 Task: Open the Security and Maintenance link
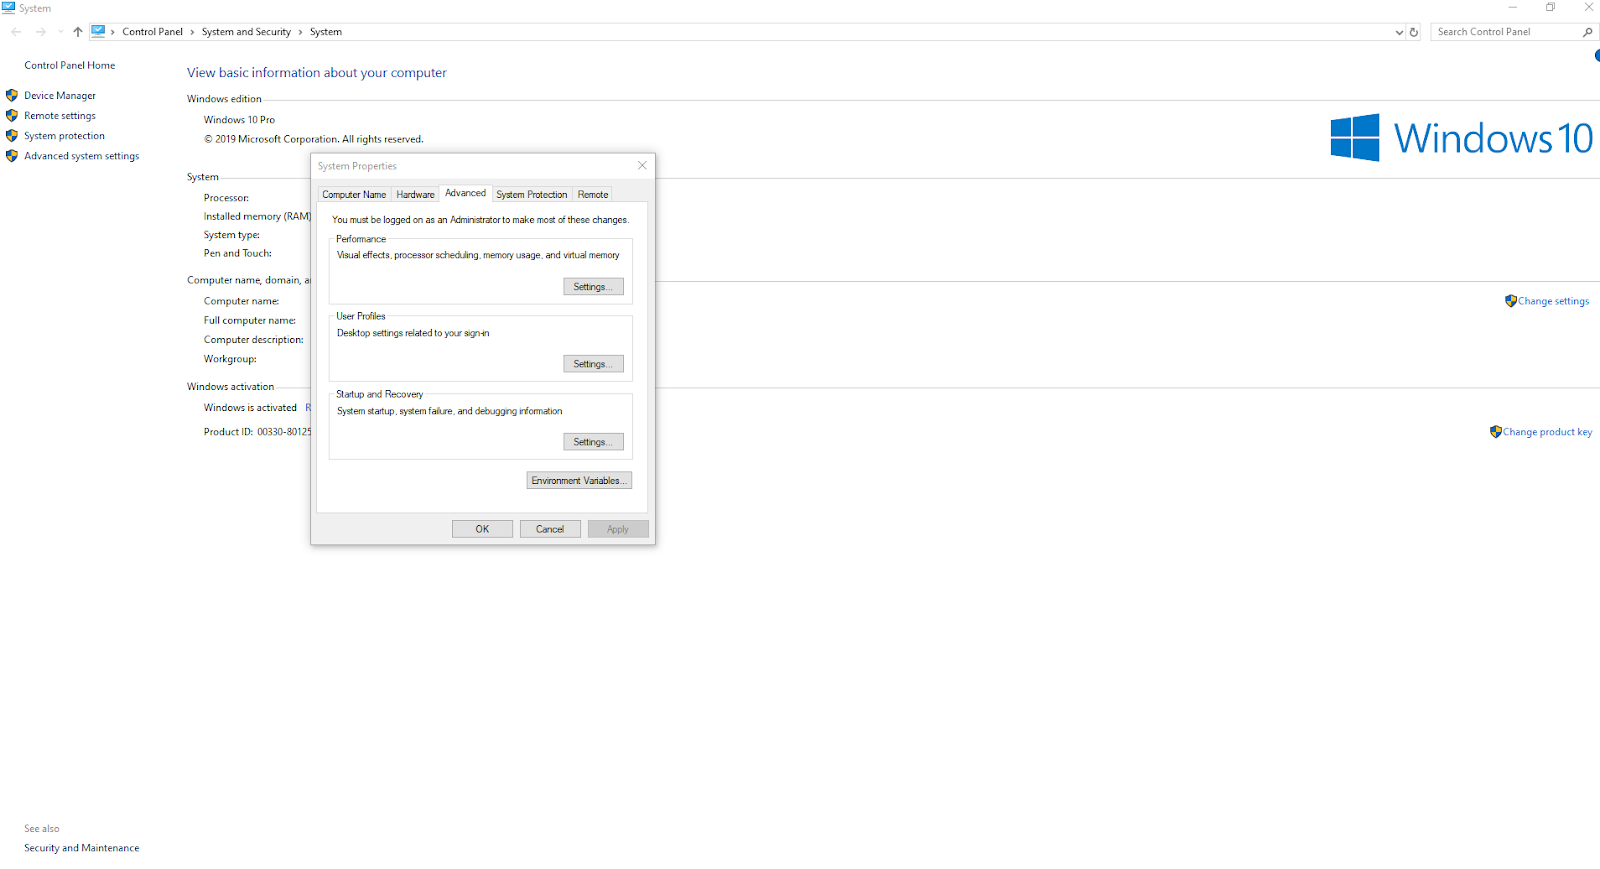pyautogui.click(x=82, y=848)
